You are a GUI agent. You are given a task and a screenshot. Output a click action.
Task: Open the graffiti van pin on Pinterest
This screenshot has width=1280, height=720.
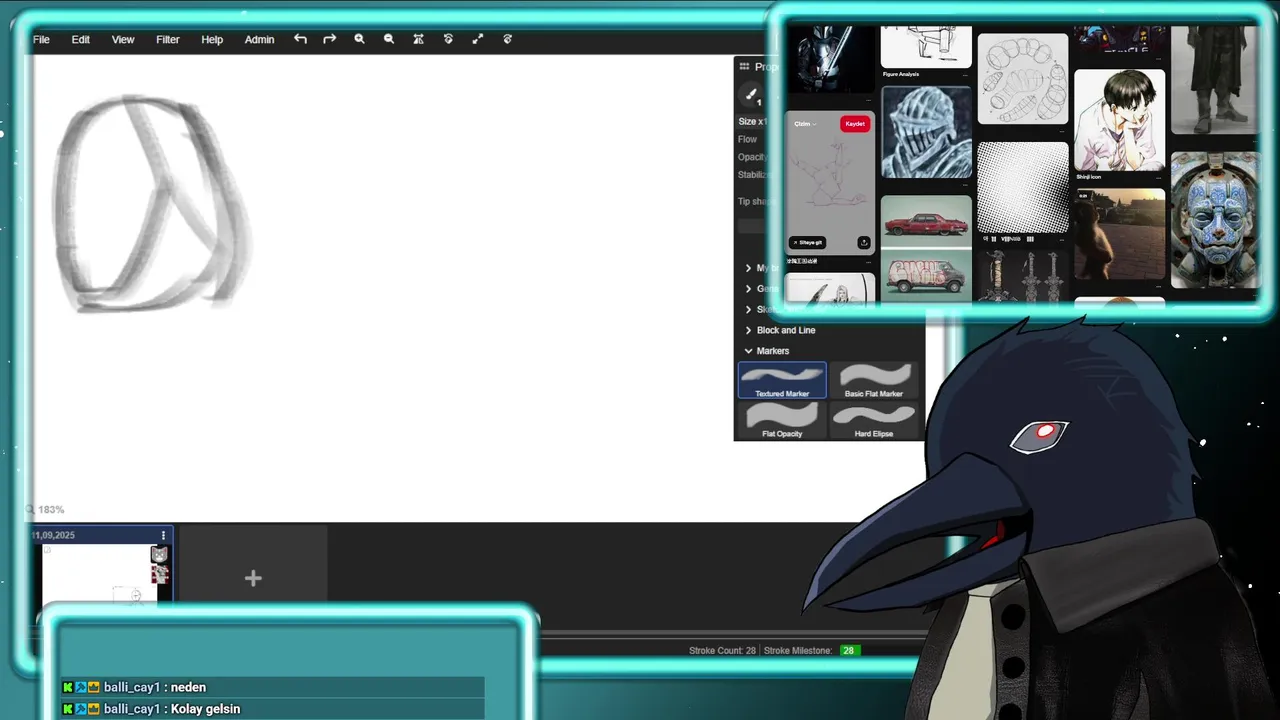click(926, 276)
